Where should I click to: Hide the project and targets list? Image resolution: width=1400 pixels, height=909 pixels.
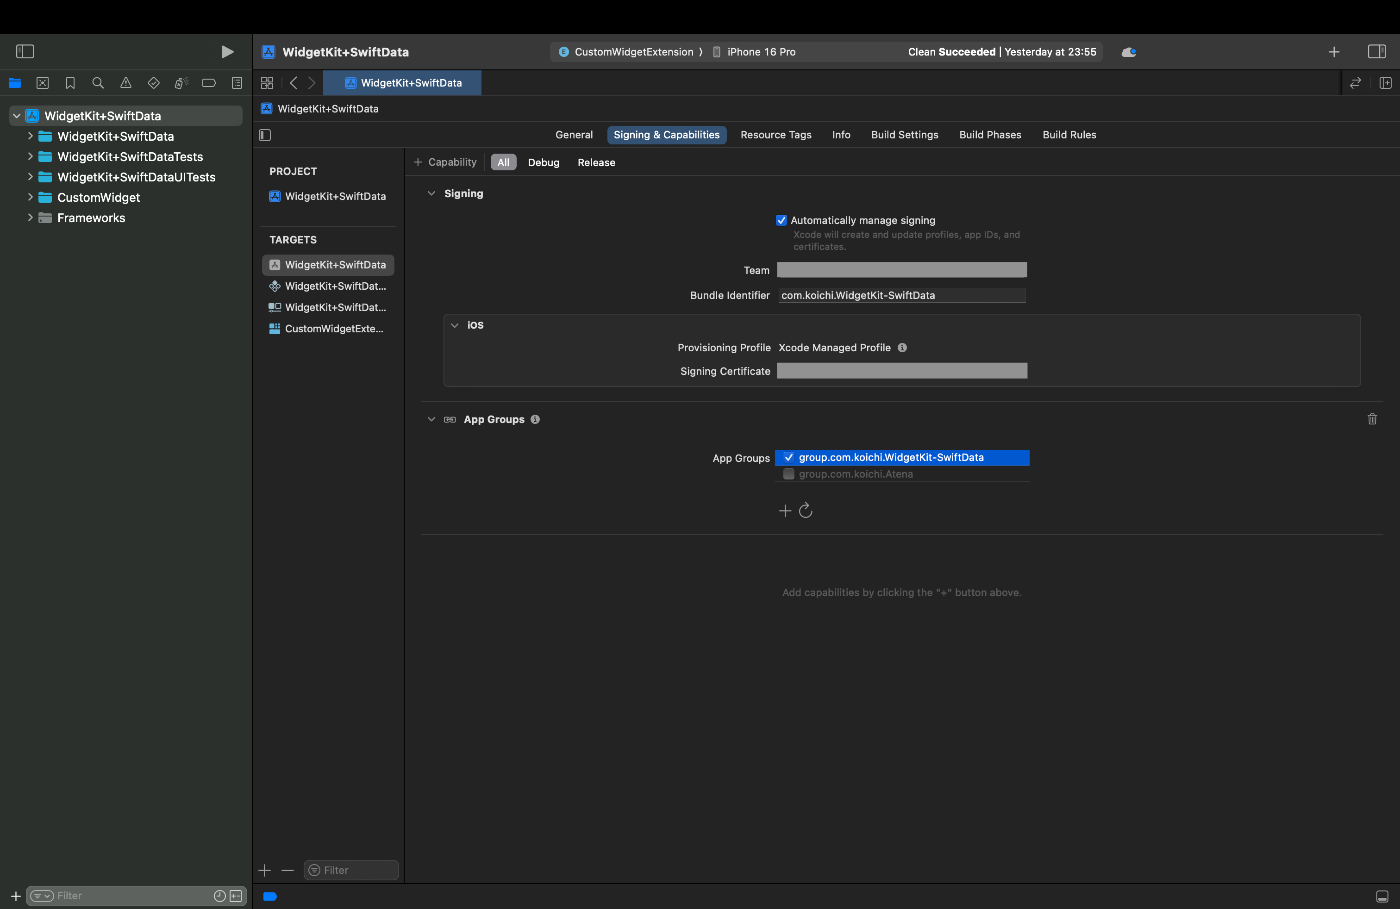265,135
